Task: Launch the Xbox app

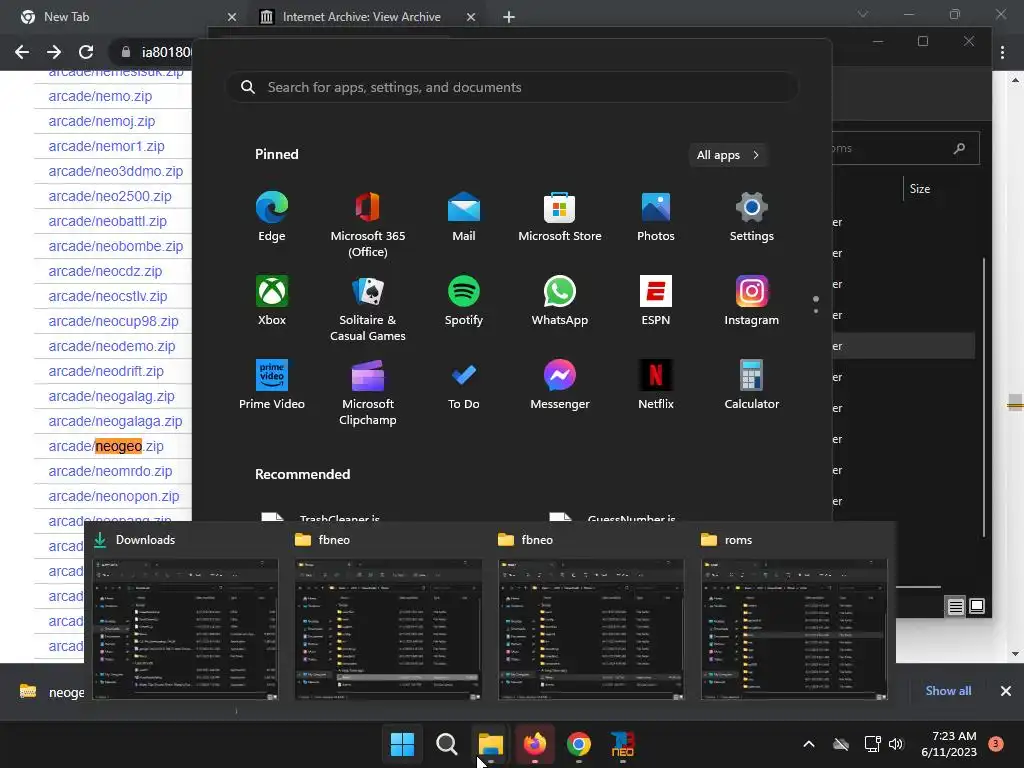Action: 272,301
